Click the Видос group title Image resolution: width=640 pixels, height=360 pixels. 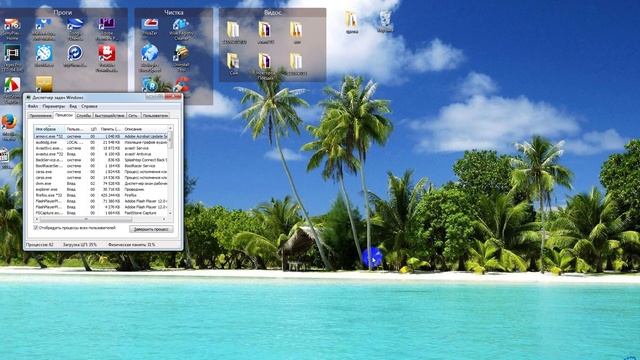pyautogui.click(x=272, y=13)
